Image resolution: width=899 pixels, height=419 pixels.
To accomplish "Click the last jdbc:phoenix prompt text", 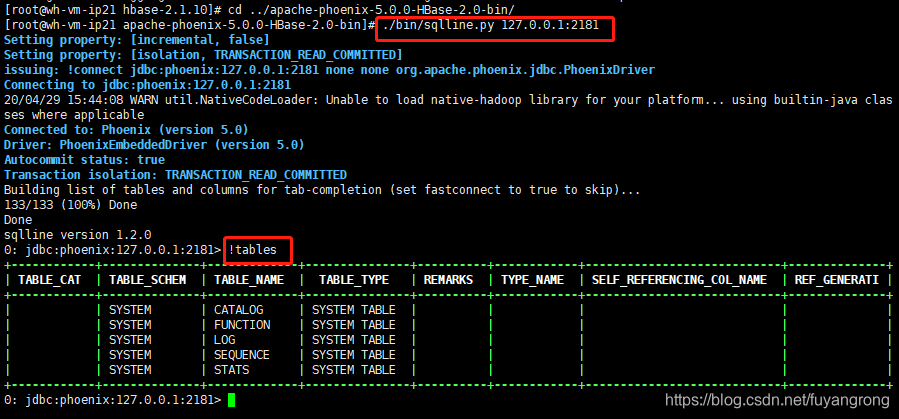I will click(x=112, y=400).
